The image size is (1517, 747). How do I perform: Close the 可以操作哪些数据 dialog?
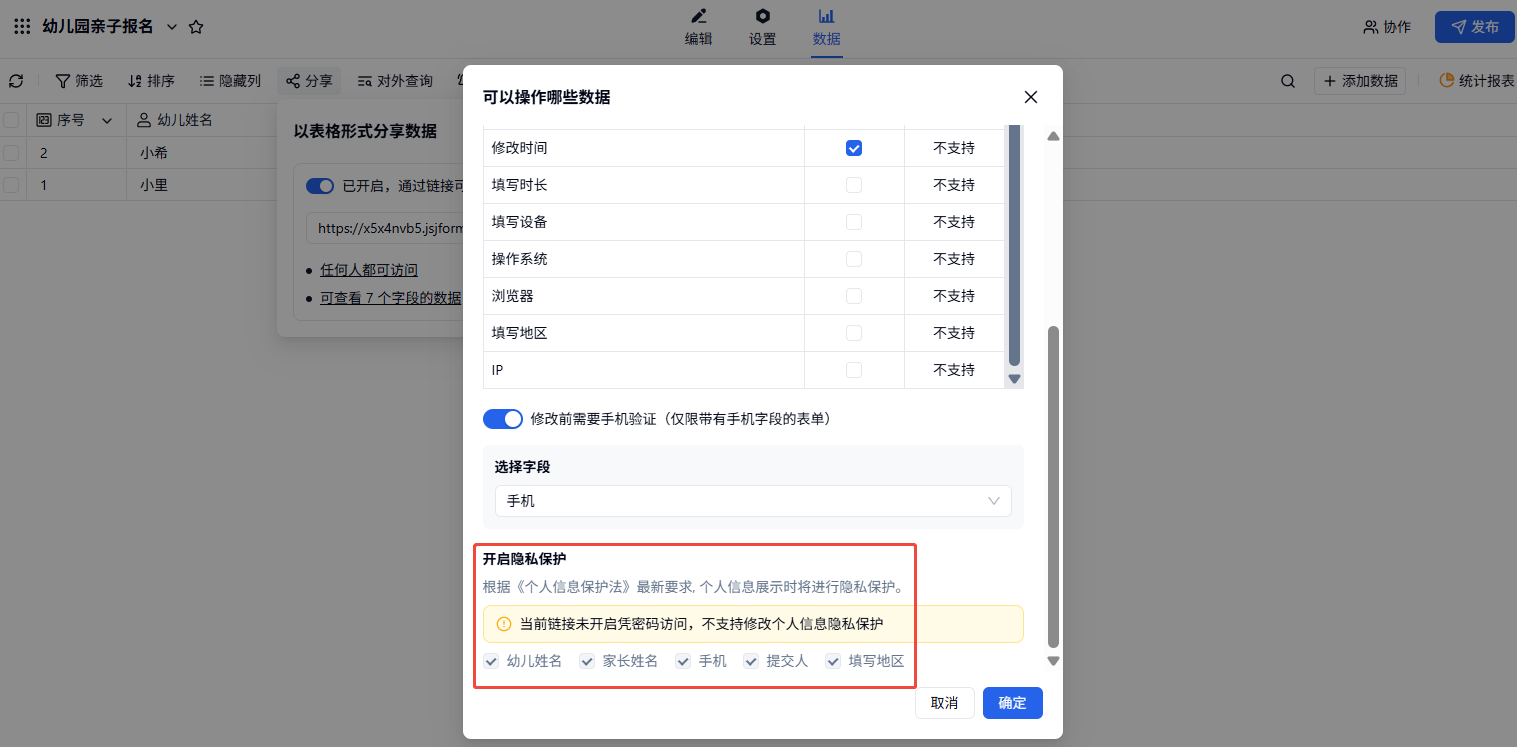click(1031, 97)
